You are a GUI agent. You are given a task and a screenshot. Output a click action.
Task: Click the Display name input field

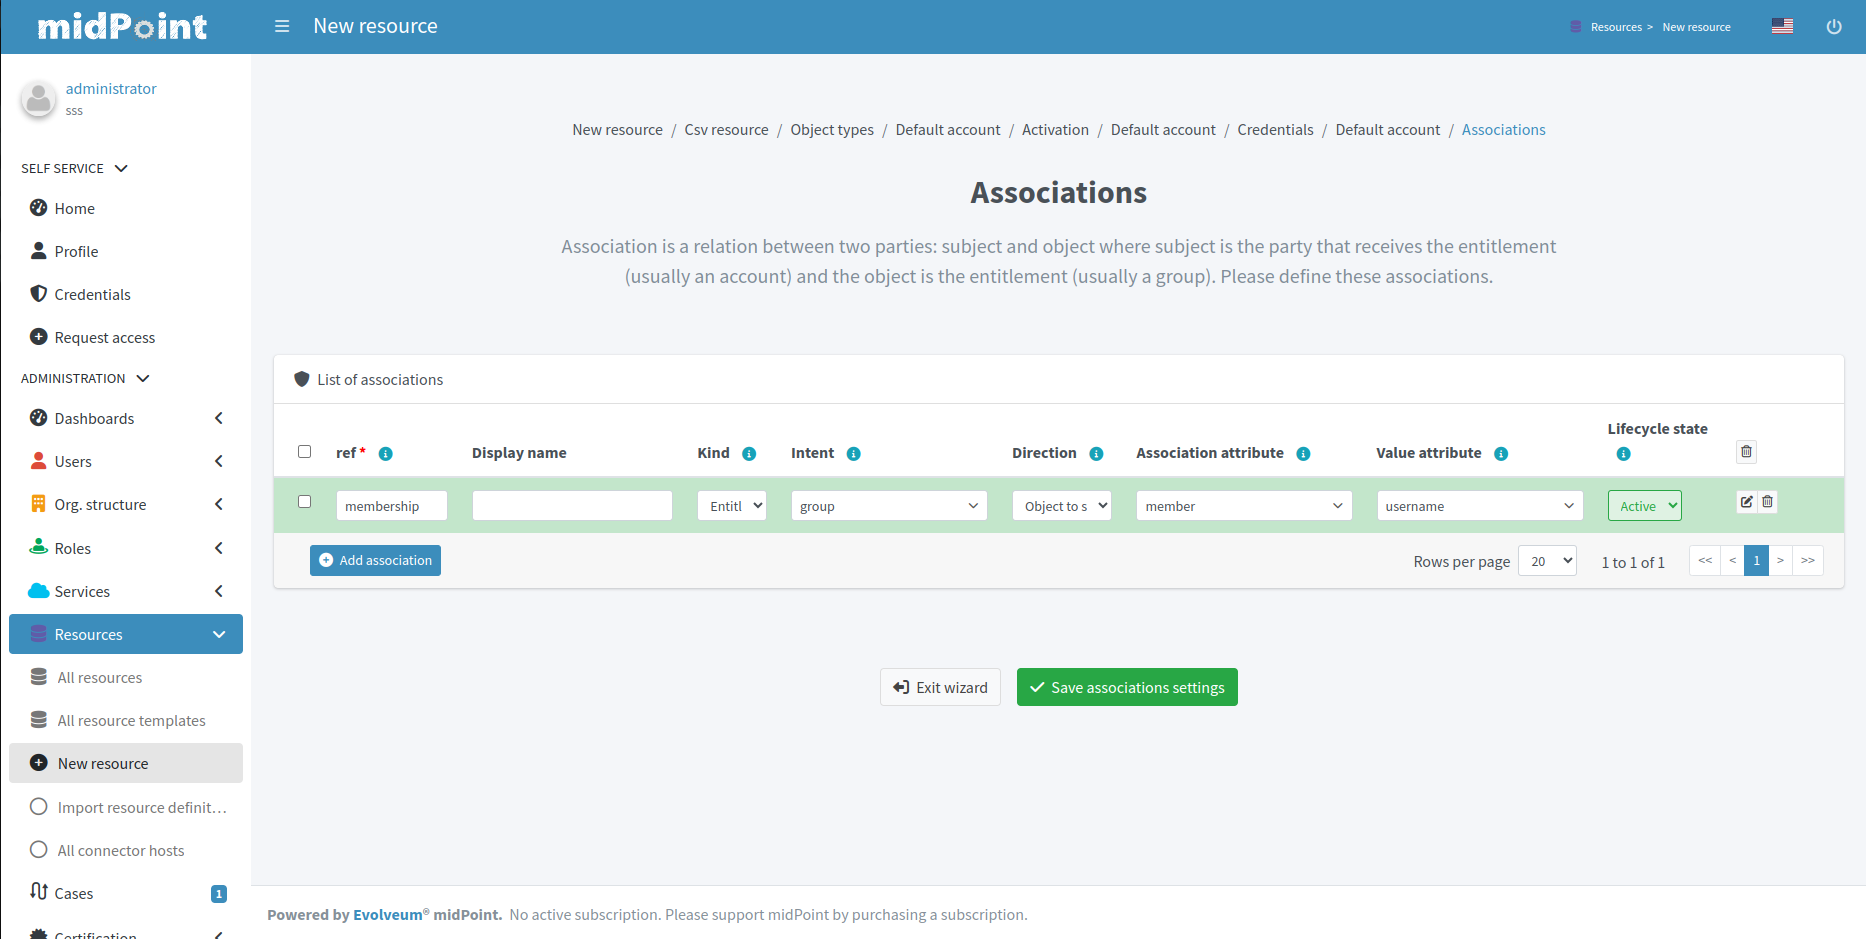(x=572, y=506)
